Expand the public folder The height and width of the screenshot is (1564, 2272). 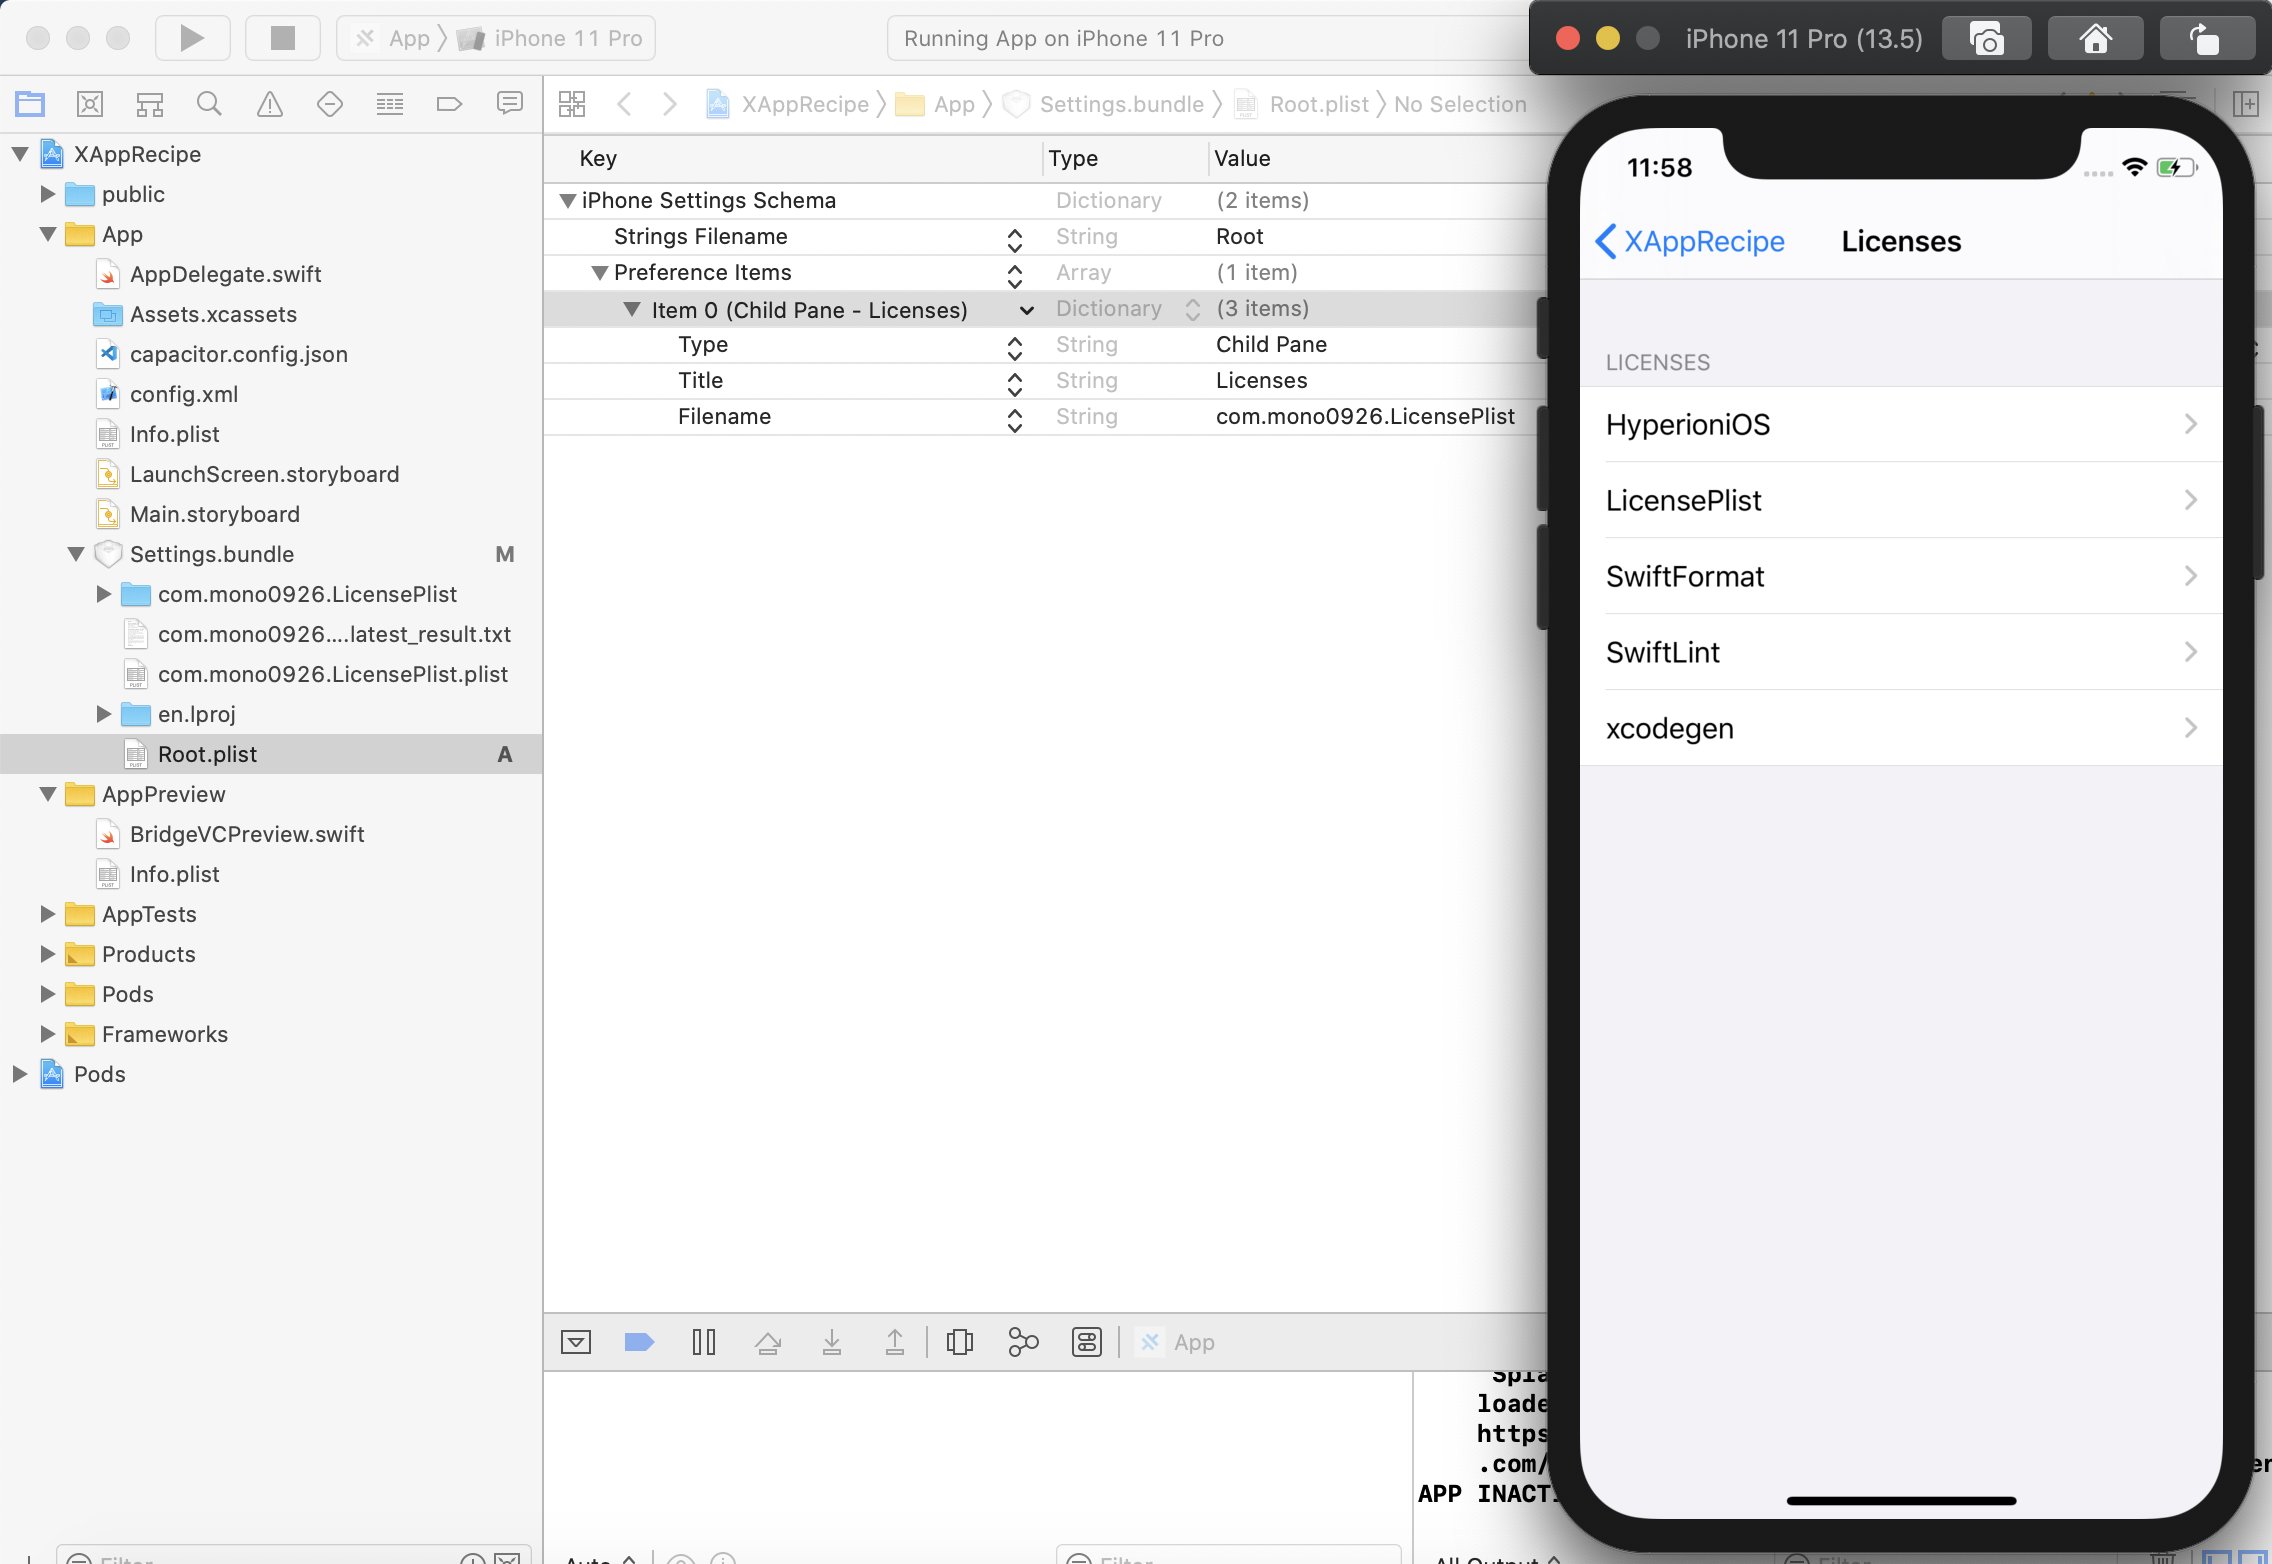click(x=47, y=194)
